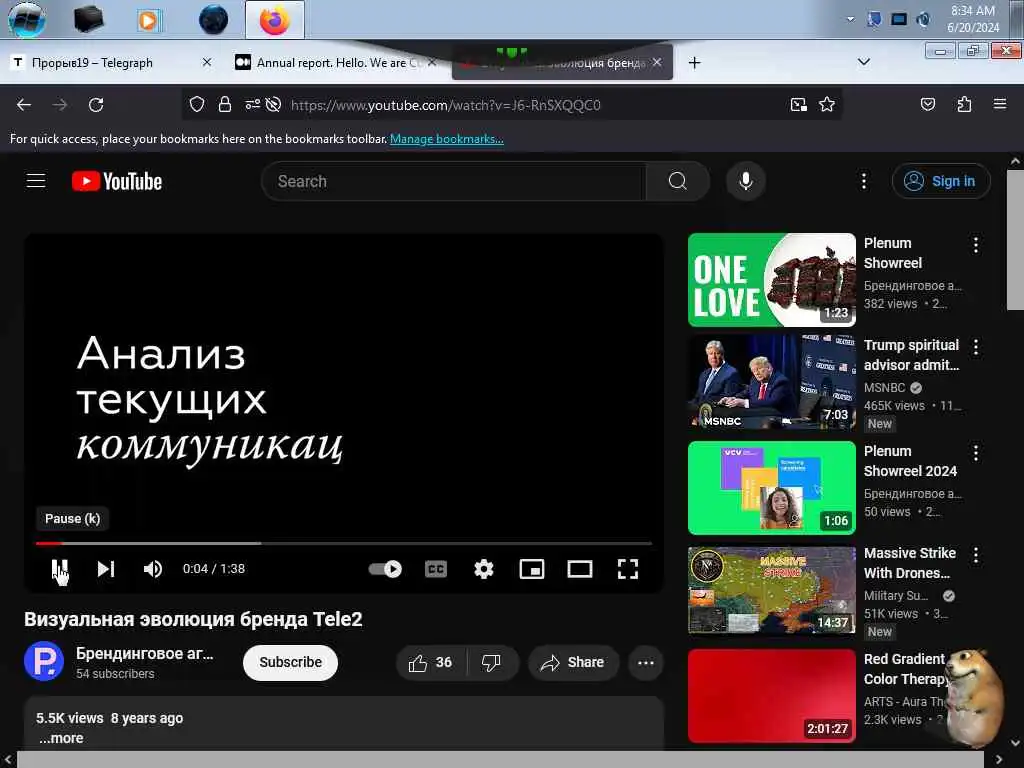Expand the description with ...more
This screenshot has width=1024, height=768.
point(61,738)
